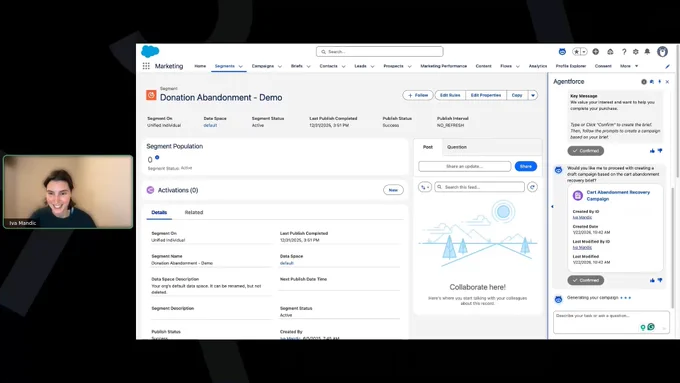Thumbs down the Key Message response
Image resolution: width=680 pixels, height=383 pixels.
pos(660,151)
